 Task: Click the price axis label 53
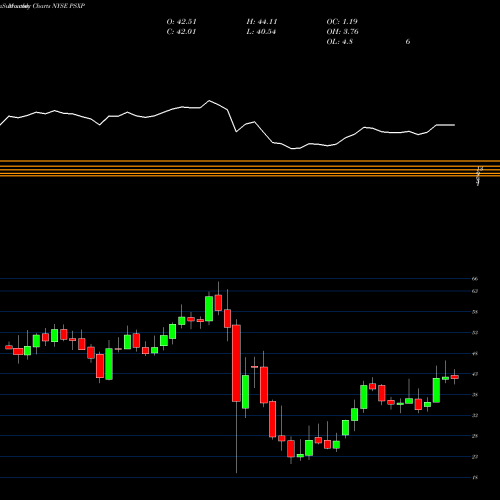[475, 333]
